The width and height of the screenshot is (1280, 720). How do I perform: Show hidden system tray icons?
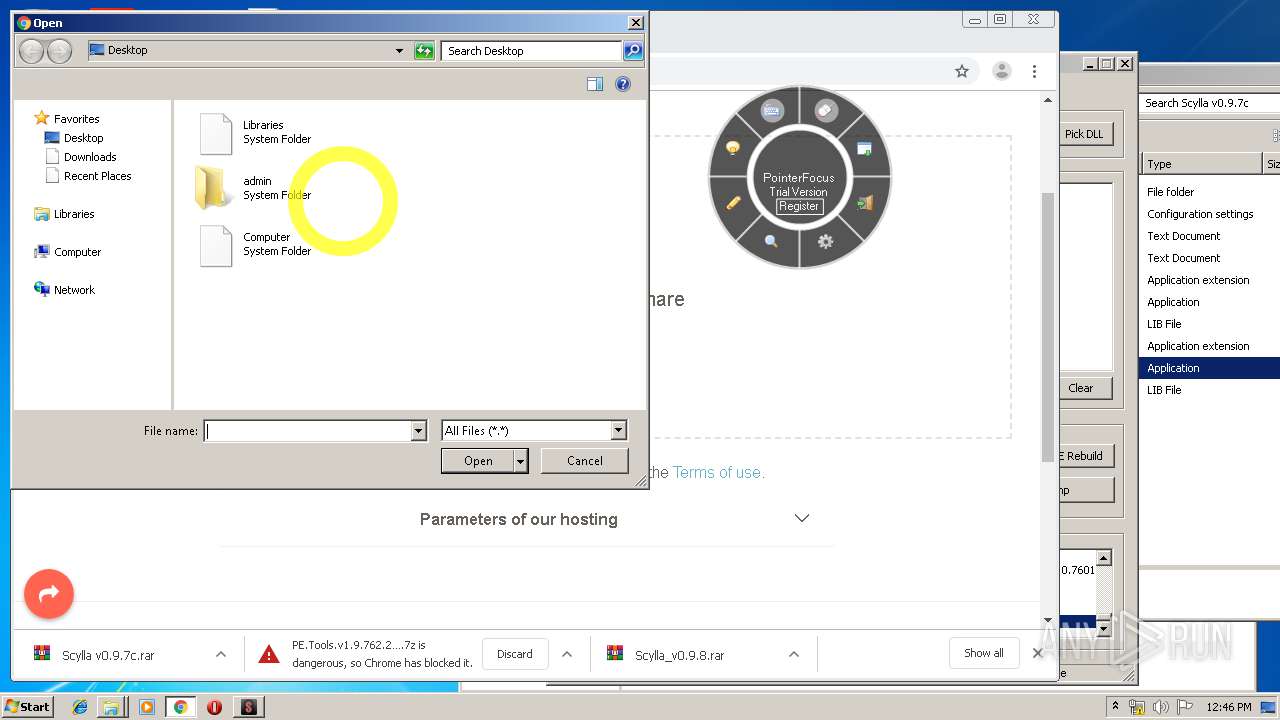[1115, 706]
